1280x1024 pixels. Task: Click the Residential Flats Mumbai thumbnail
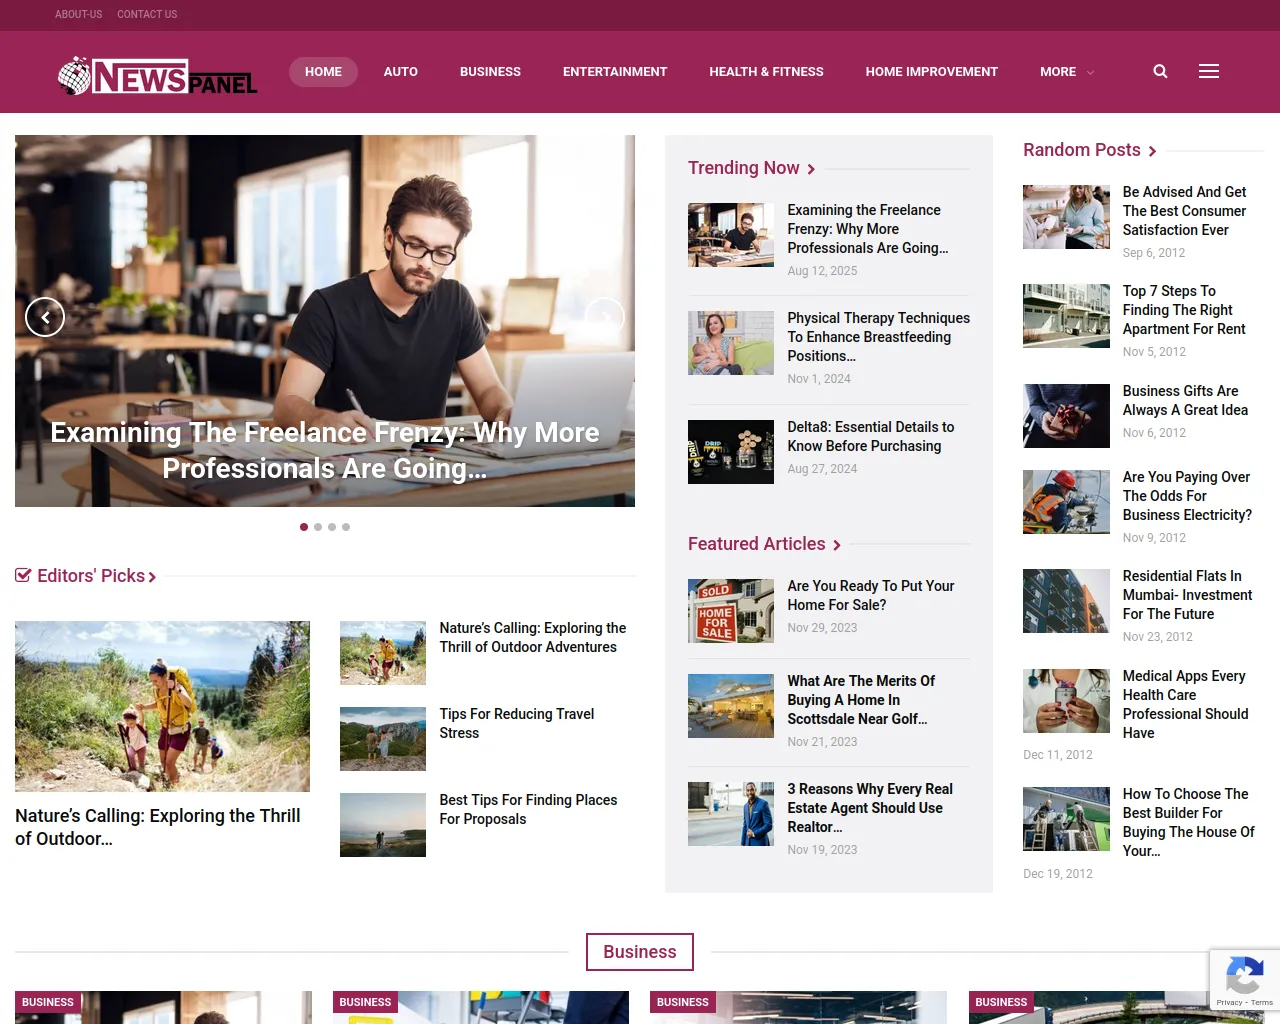click(x=1066, y=601)
